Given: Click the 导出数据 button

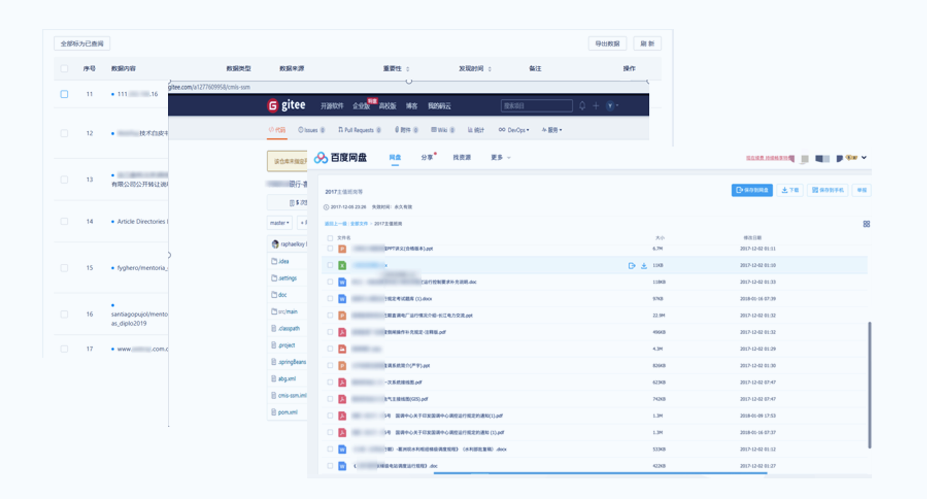Looking at the screenshot, I should point(607,44).
